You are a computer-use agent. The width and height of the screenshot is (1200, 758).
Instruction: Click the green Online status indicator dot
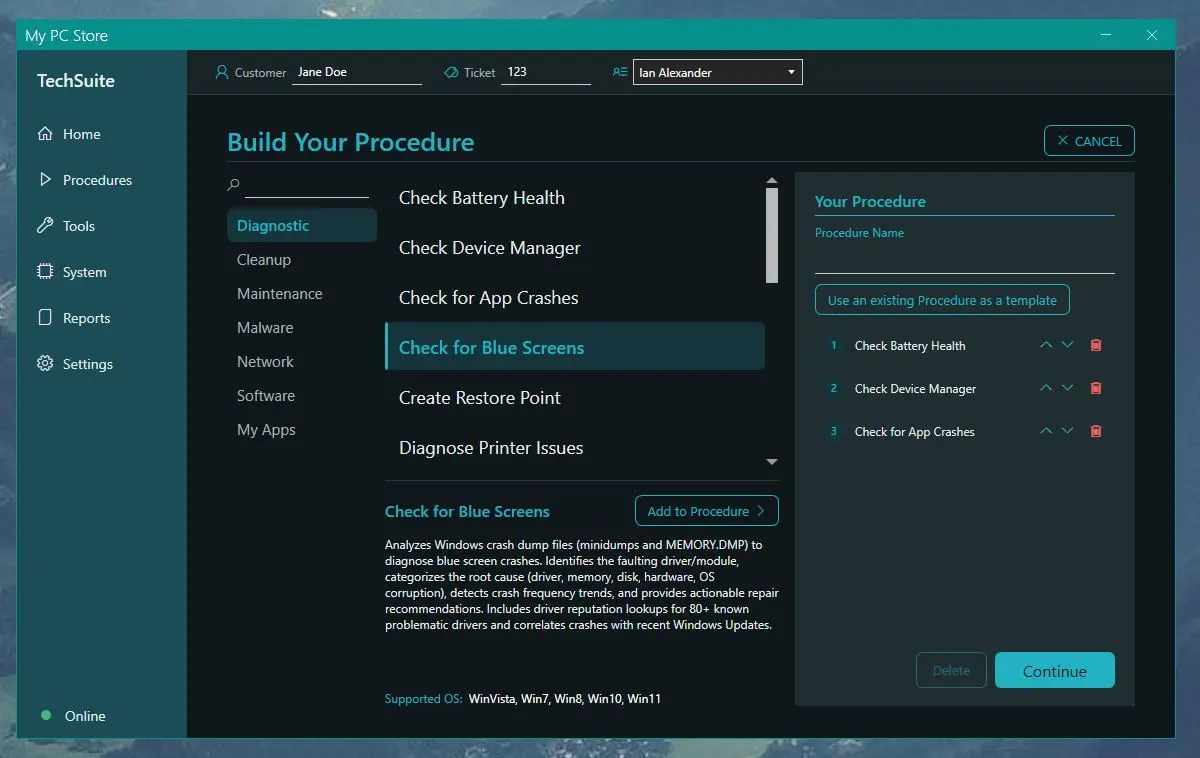tap(45, 715)
